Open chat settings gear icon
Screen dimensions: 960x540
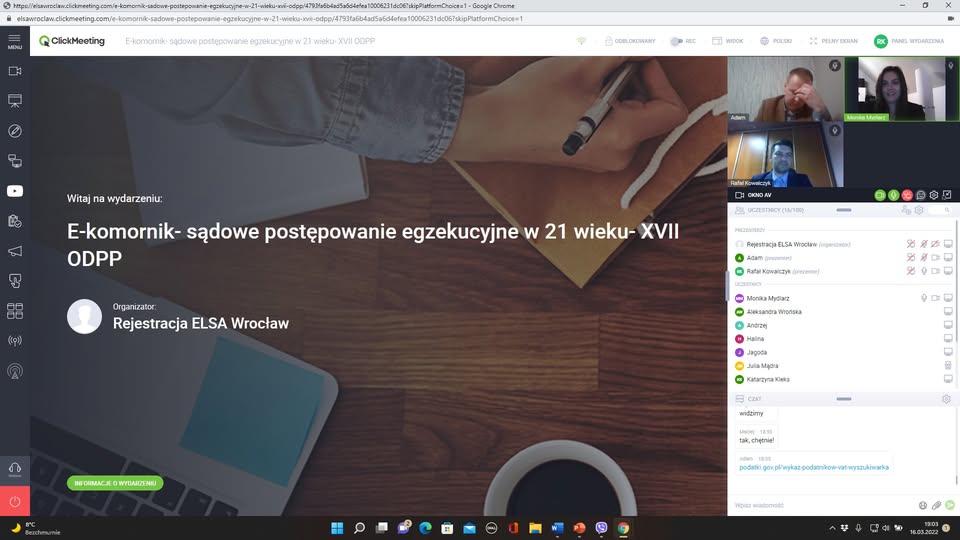tap(947, 399)
